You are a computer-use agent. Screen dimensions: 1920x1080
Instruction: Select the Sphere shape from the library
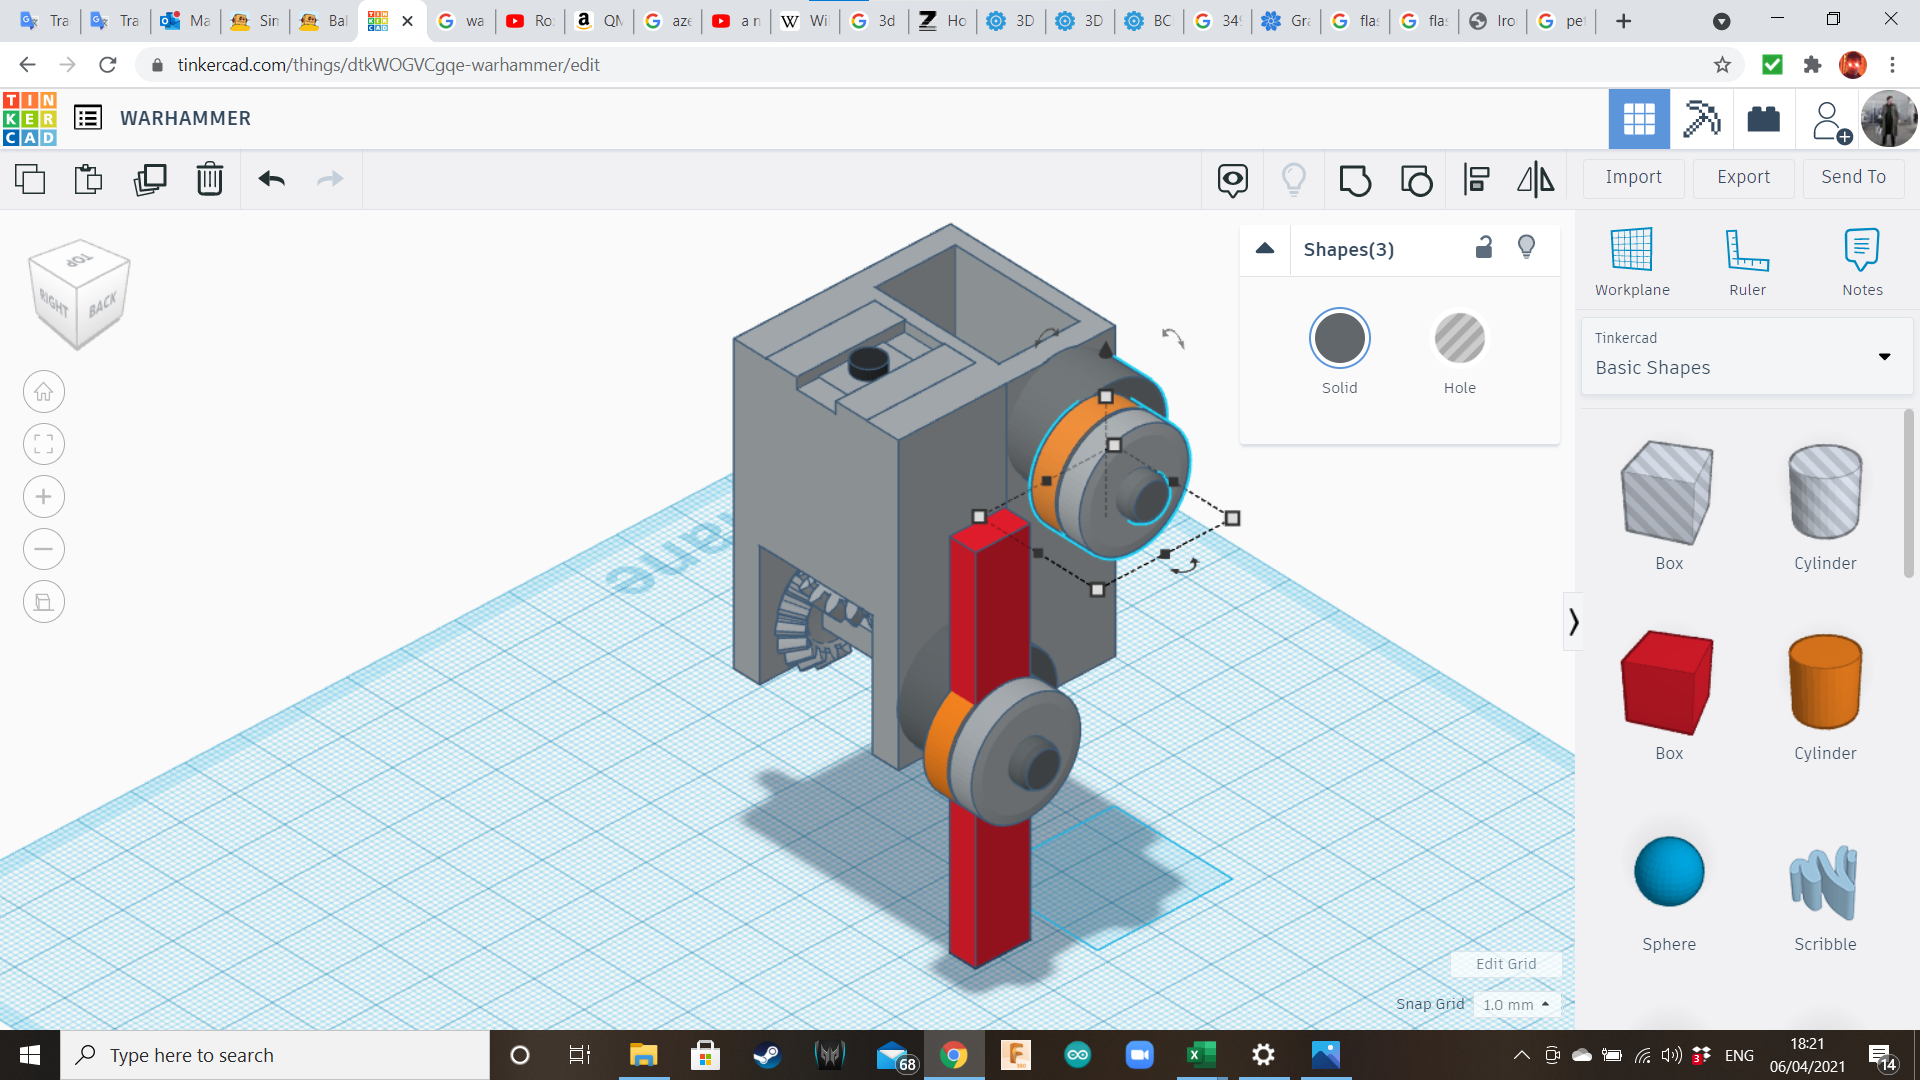1668,871
